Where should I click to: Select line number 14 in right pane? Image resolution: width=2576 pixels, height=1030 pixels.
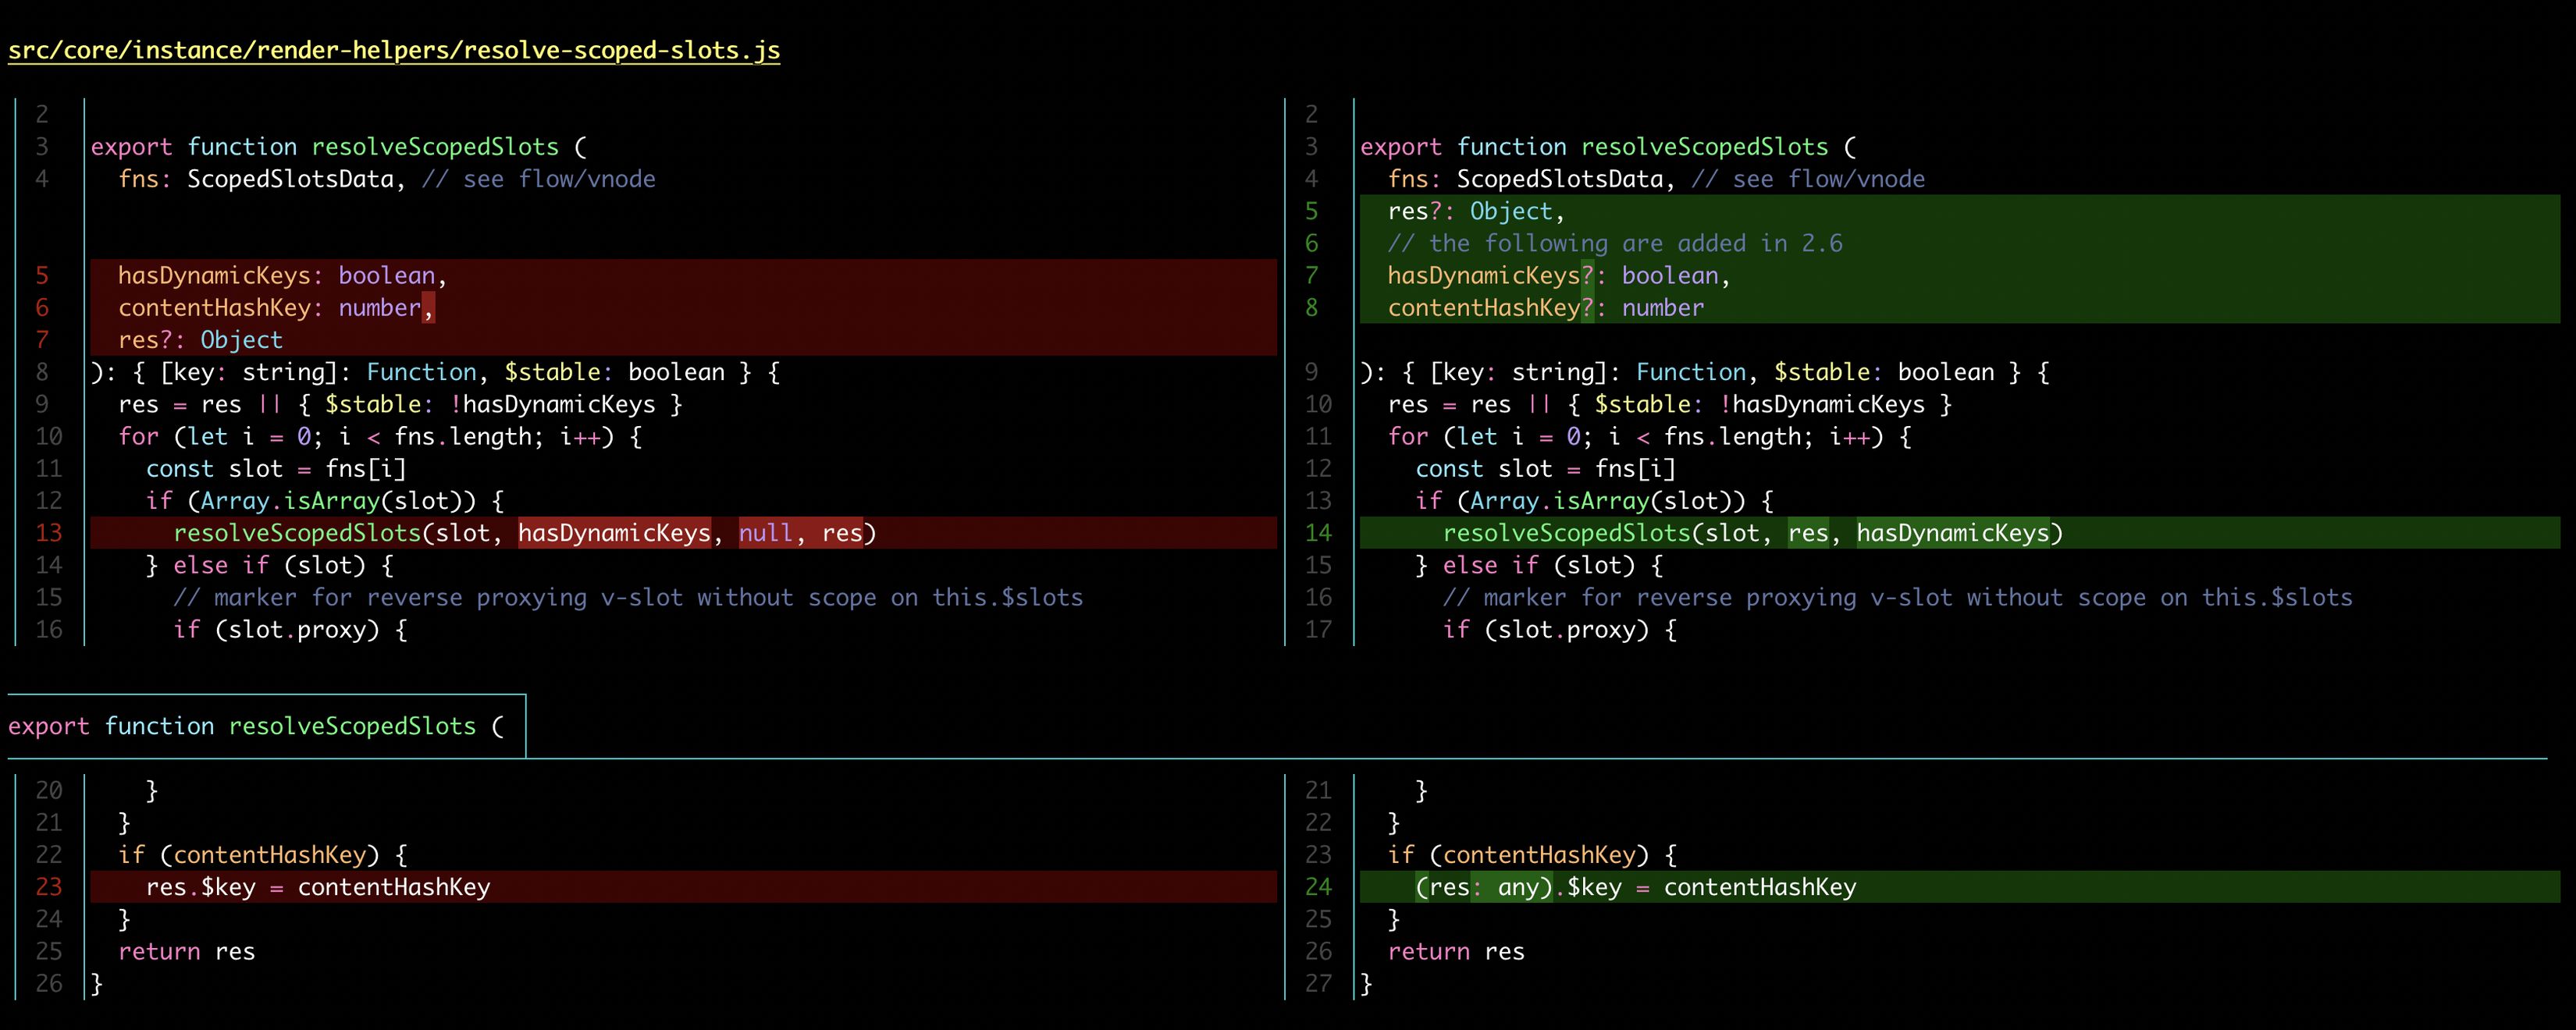[x=1318, y=533]
